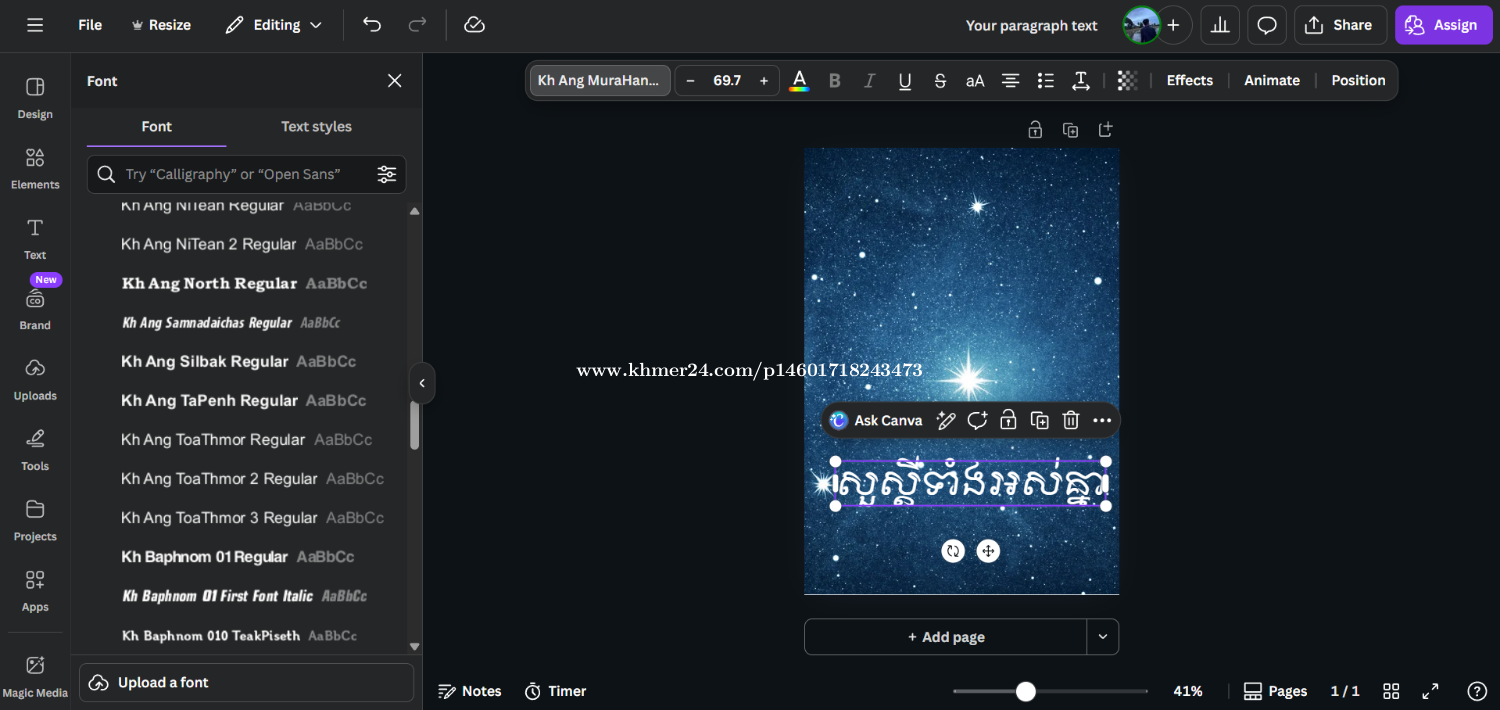Open the Uploads sidebar panel
This screenshot has width=1500, height=710.
coord(35,378)
